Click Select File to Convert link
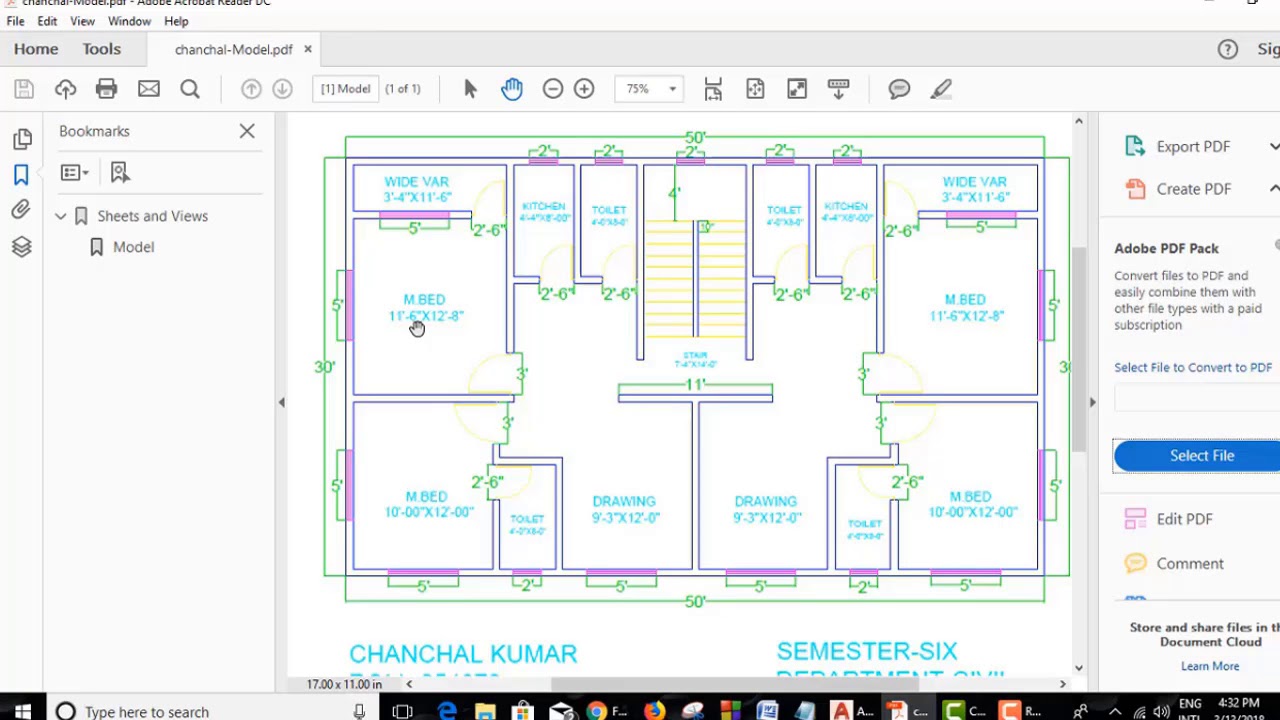 [1193, 367]
